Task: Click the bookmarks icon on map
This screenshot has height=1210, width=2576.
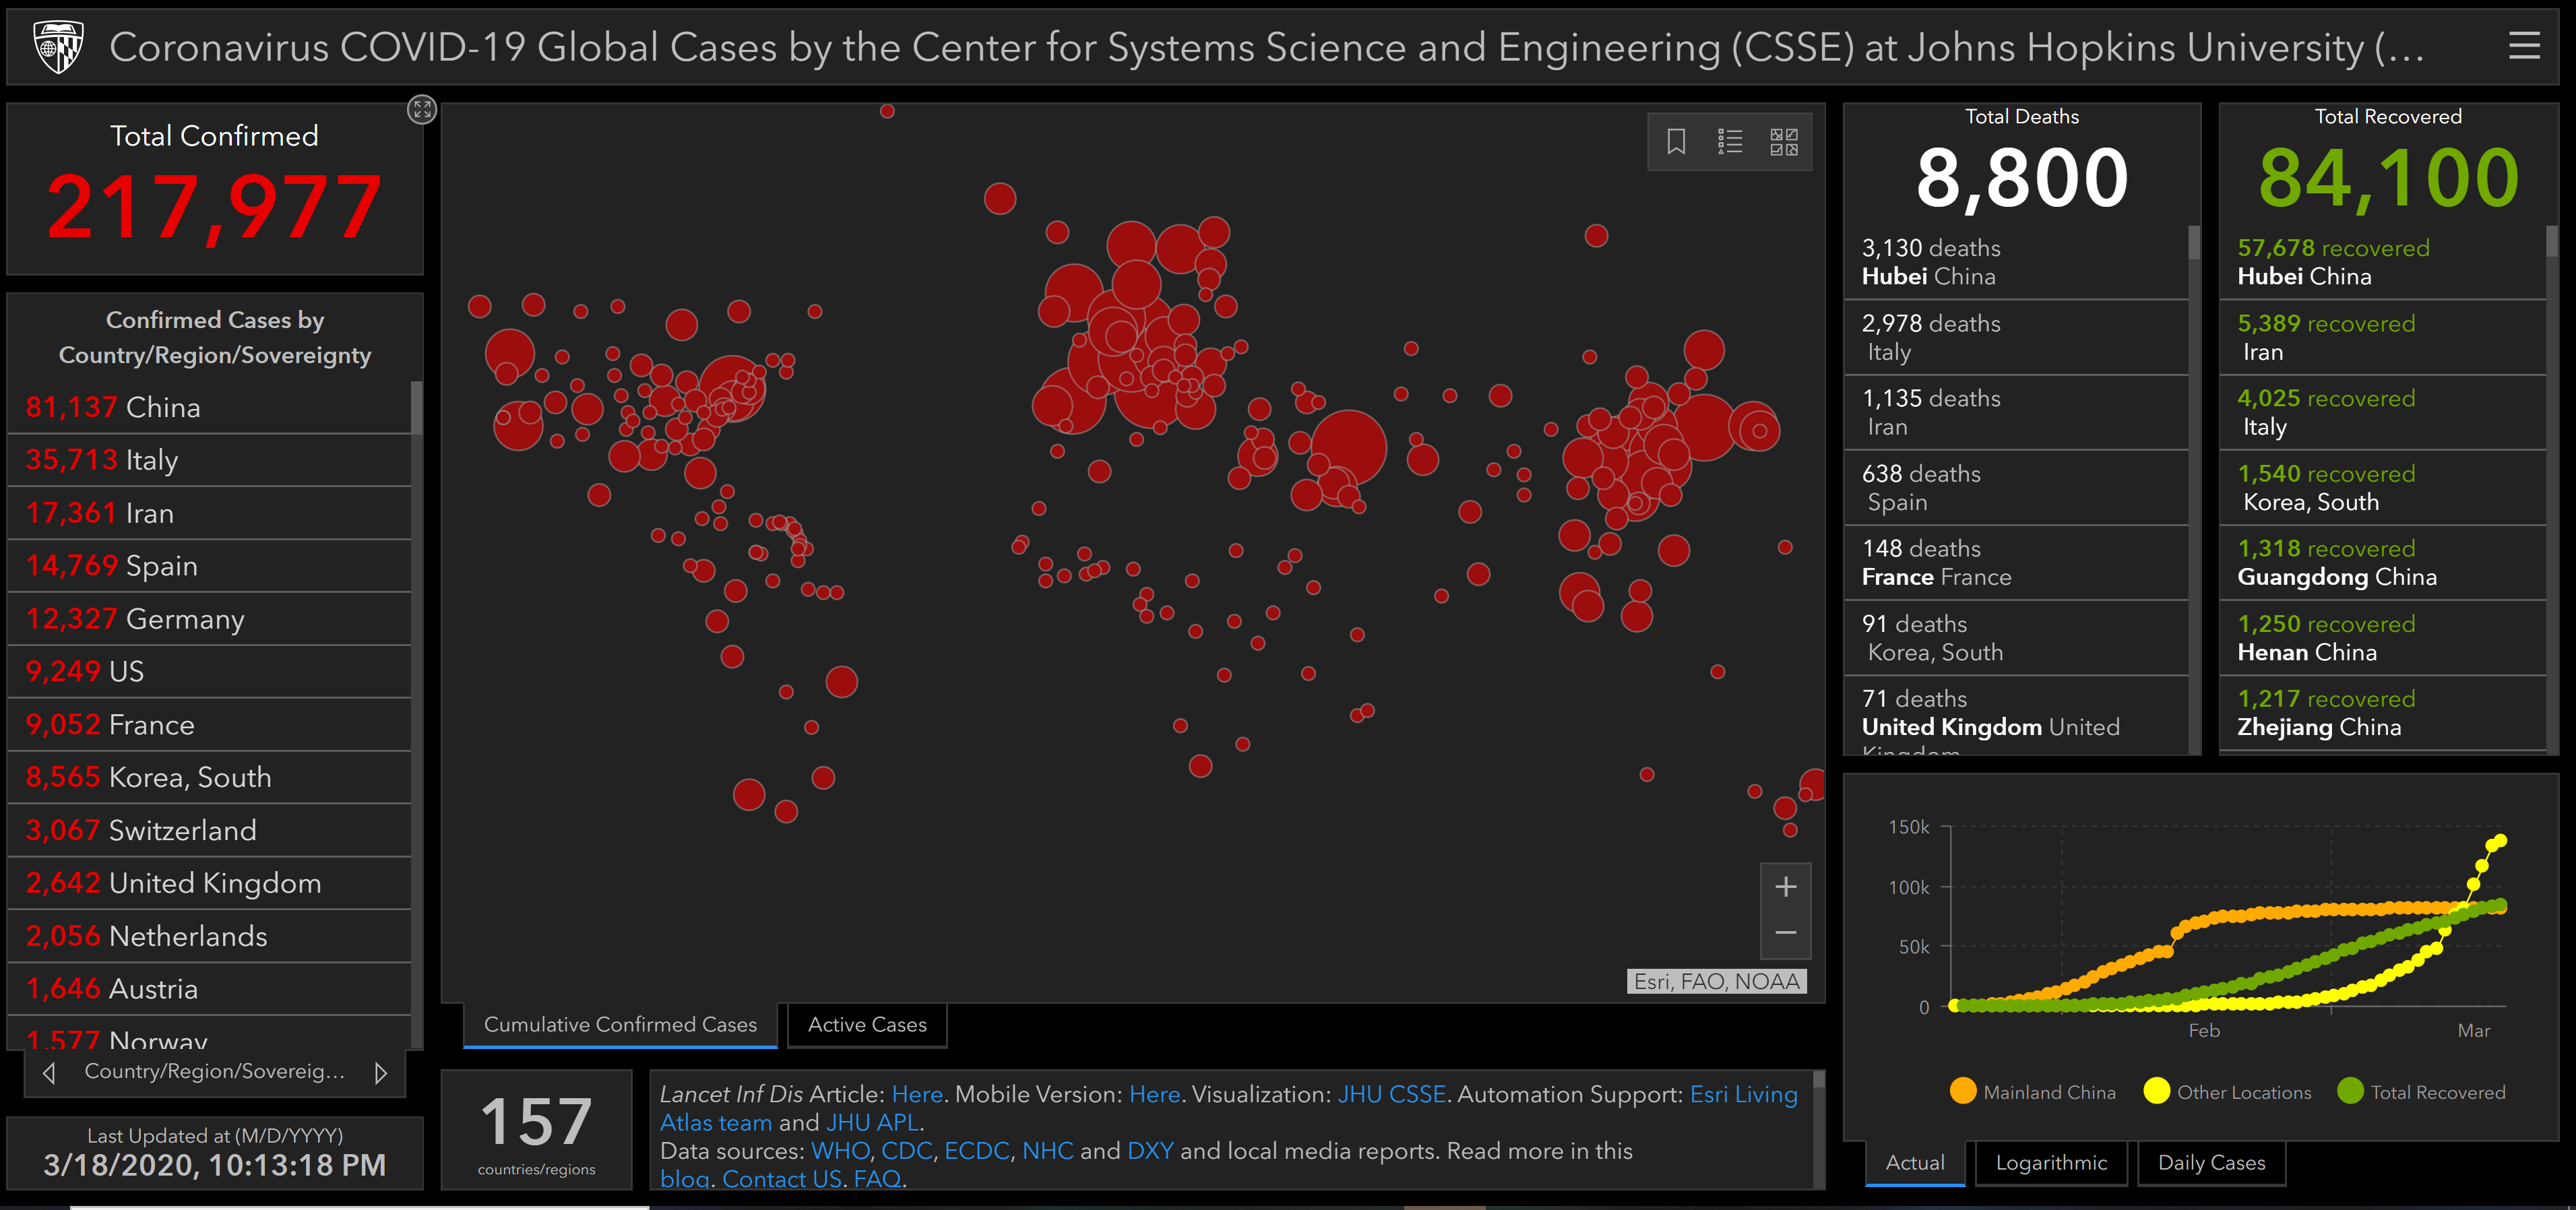Action: pyautogui.click(x=1676, y=142)
